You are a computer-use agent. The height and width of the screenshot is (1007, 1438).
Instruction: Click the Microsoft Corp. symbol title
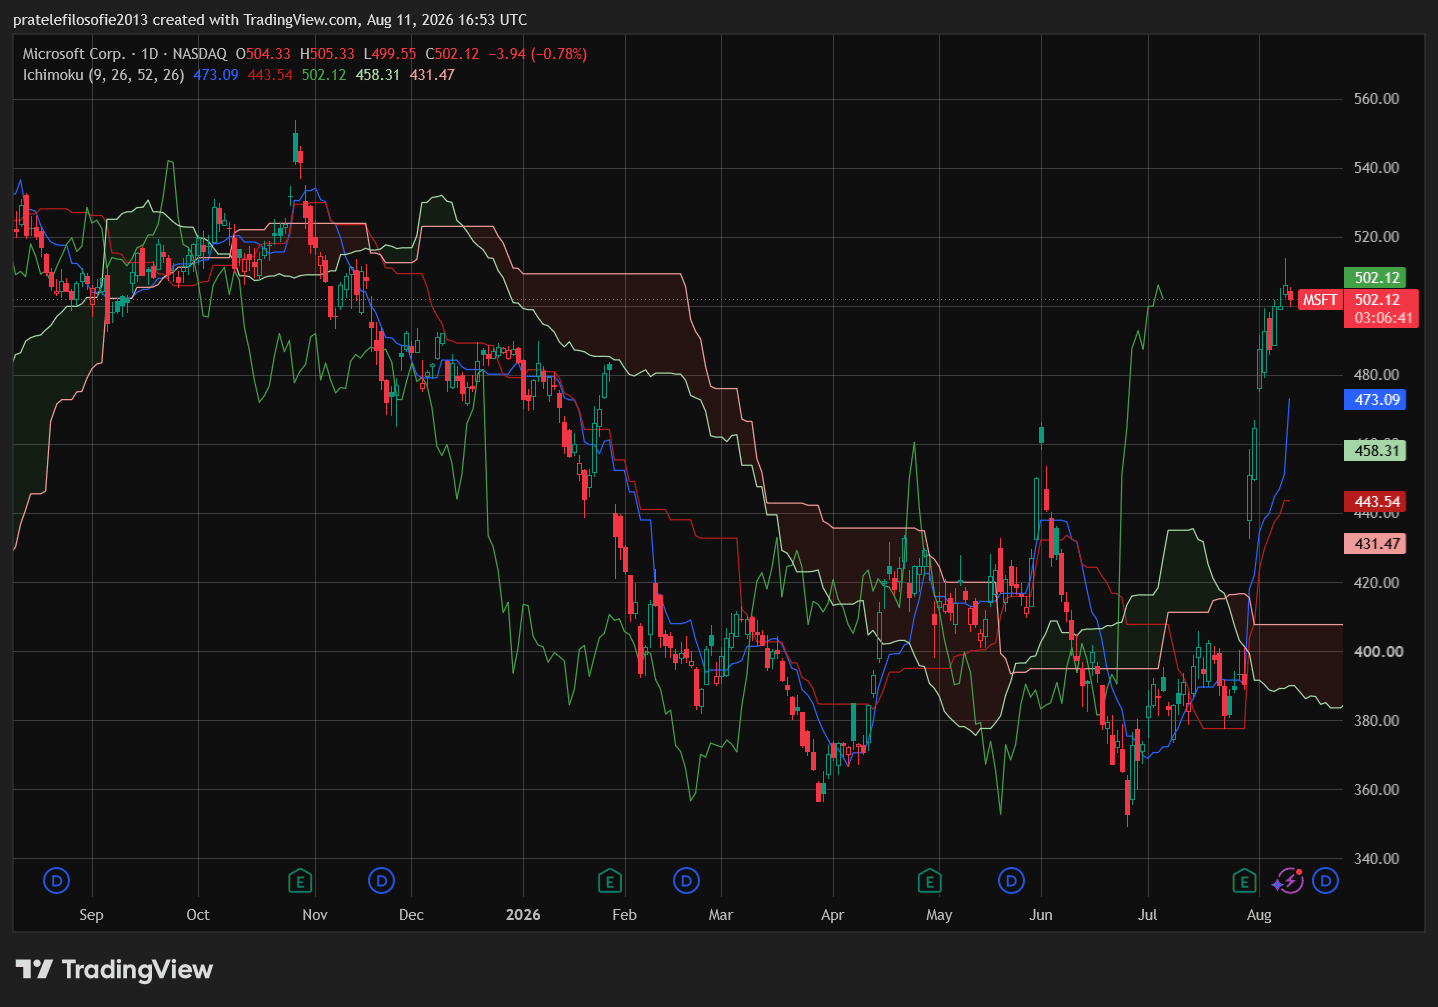point(74,54)
